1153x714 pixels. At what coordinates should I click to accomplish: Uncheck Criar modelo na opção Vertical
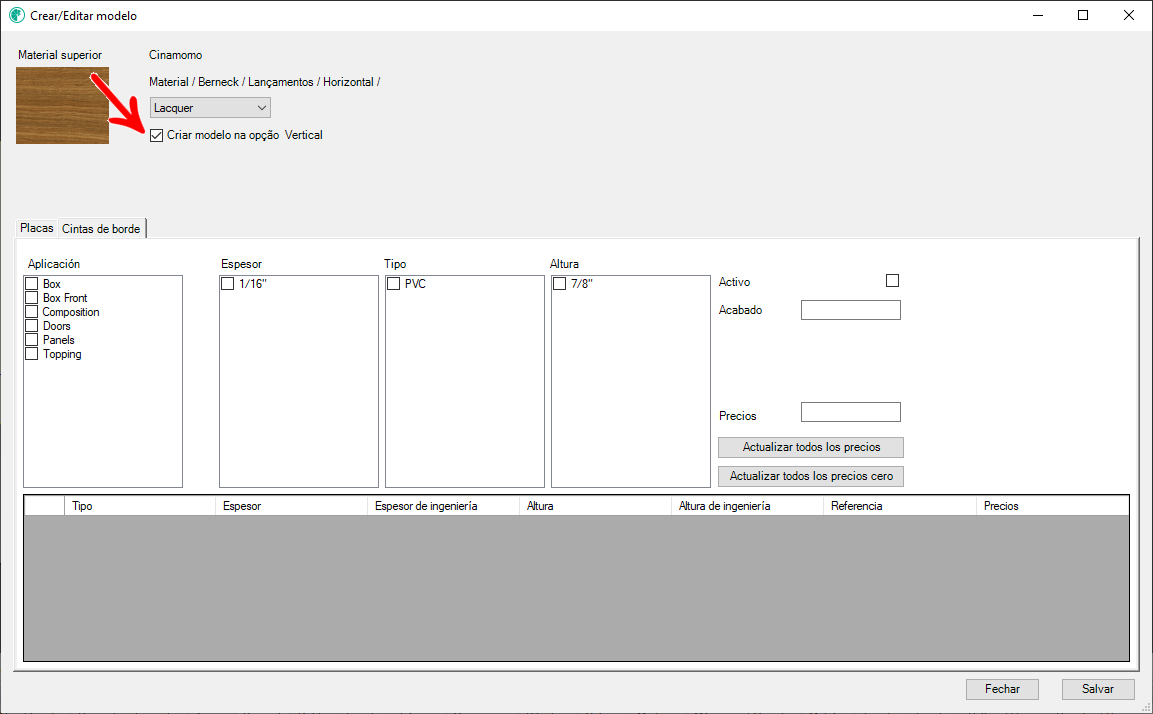tap(157, 135)
